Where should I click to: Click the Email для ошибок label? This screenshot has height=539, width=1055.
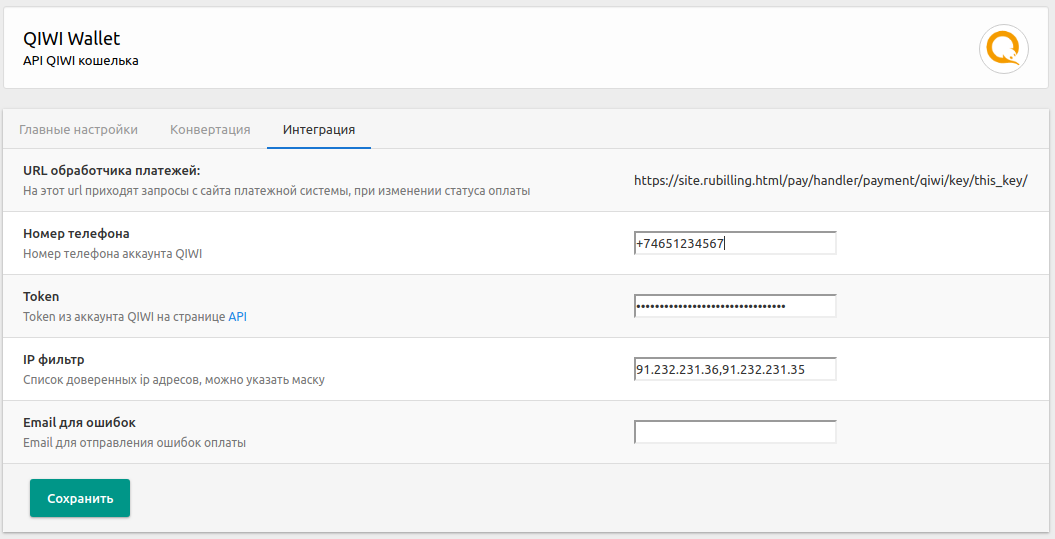pyautogui.click(x=79, y=423)
